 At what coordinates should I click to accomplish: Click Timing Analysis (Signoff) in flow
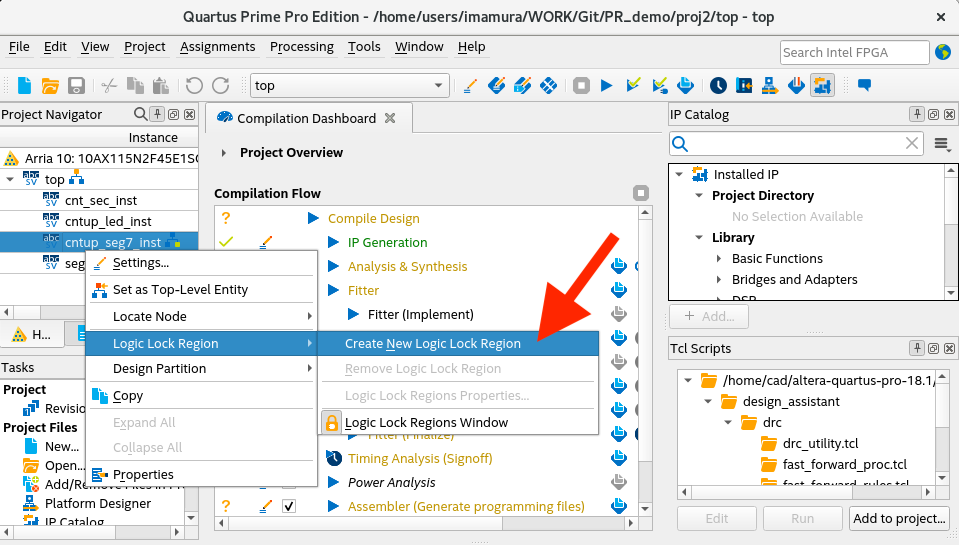tap(420, 458)
